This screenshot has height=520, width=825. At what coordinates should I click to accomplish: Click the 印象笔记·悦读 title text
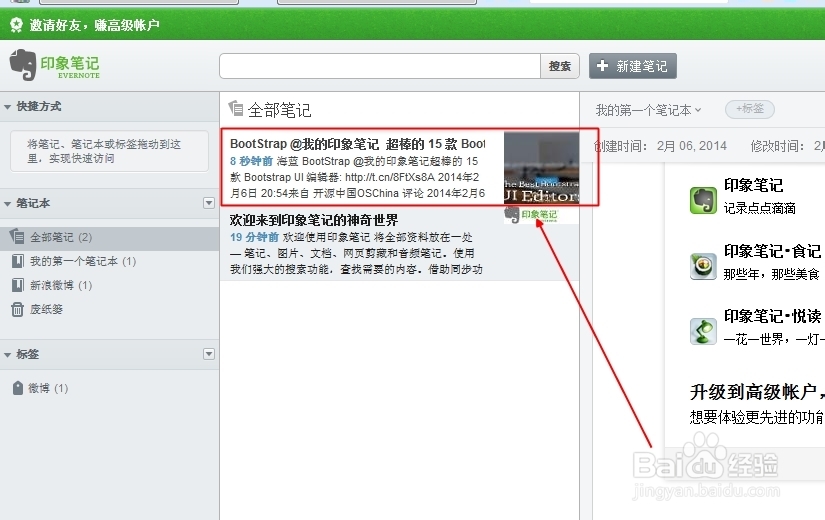[772, 316]
